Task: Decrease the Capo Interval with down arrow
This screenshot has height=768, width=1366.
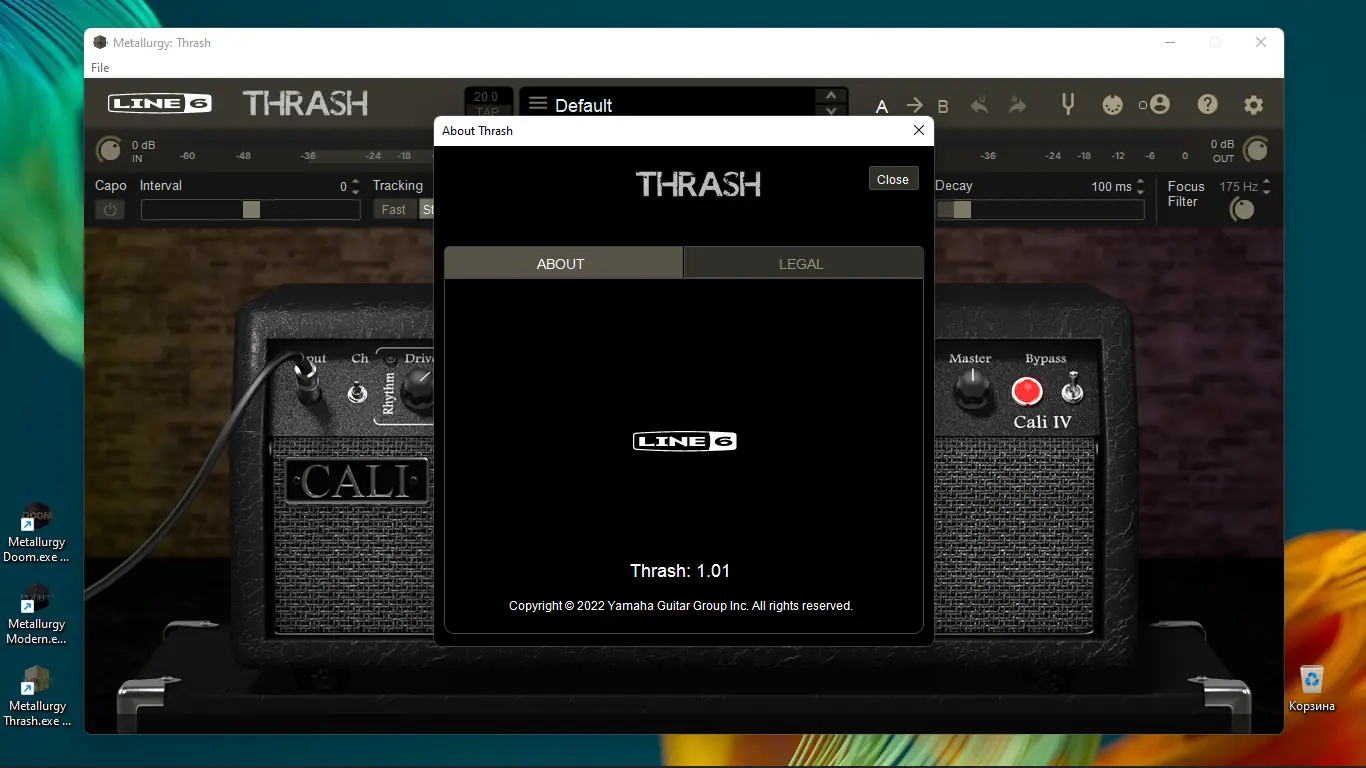Action: coord(356,191)
